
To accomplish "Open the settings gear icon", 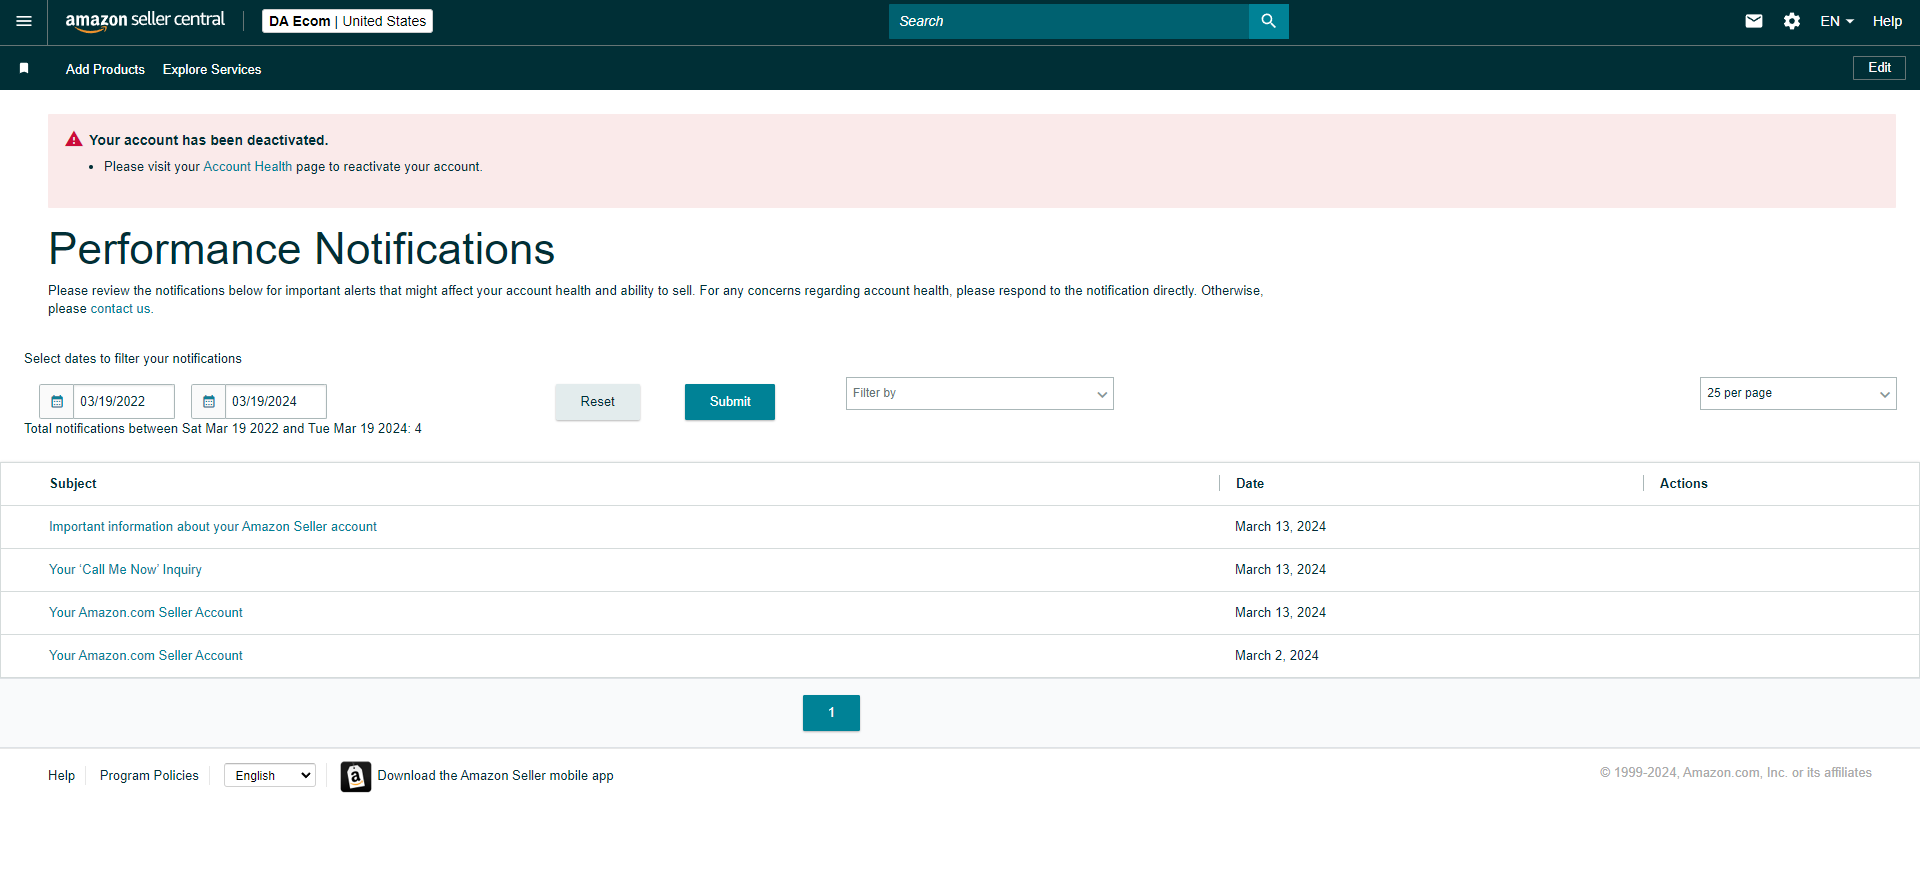I will pos(1791,21).
